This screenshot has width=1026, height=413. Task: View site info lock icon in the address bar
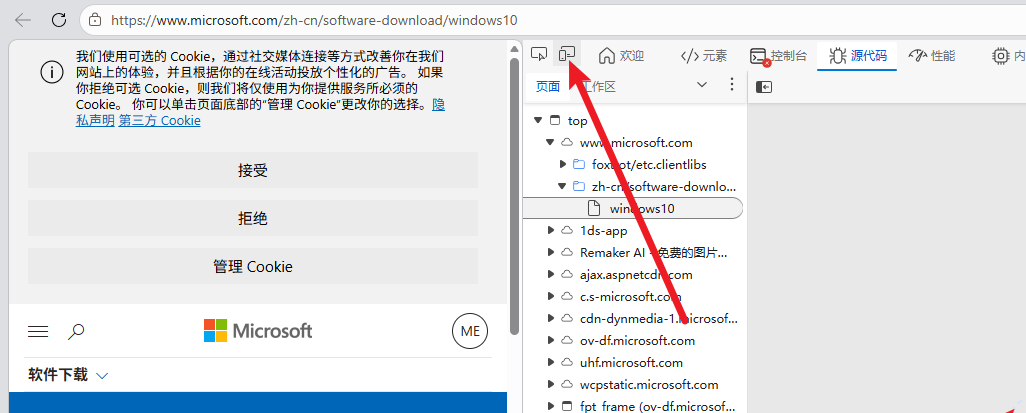pos(96,20)
